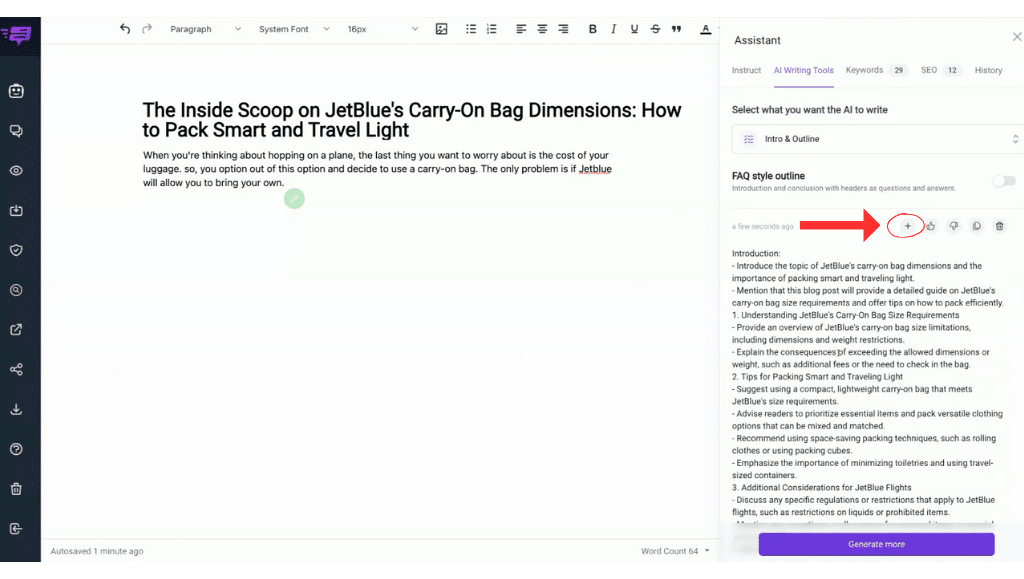Click the Keywords count badge 29

coord(899,70)
